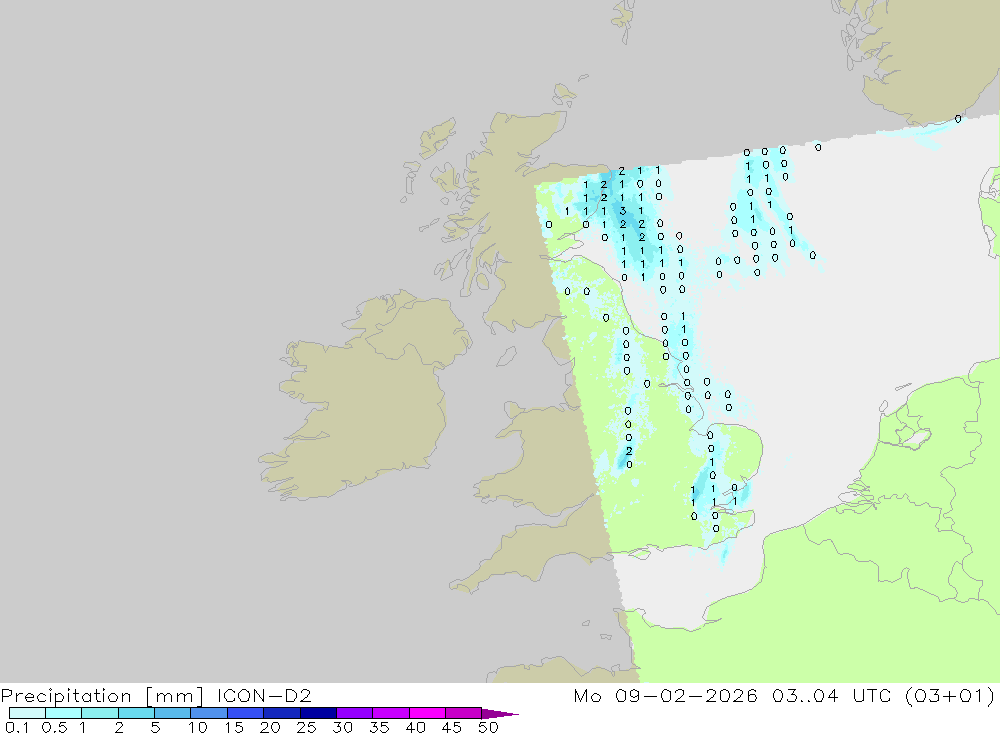Click the legend scale label 15
The image size is (1000, 733).
click(x=234, y=727)
